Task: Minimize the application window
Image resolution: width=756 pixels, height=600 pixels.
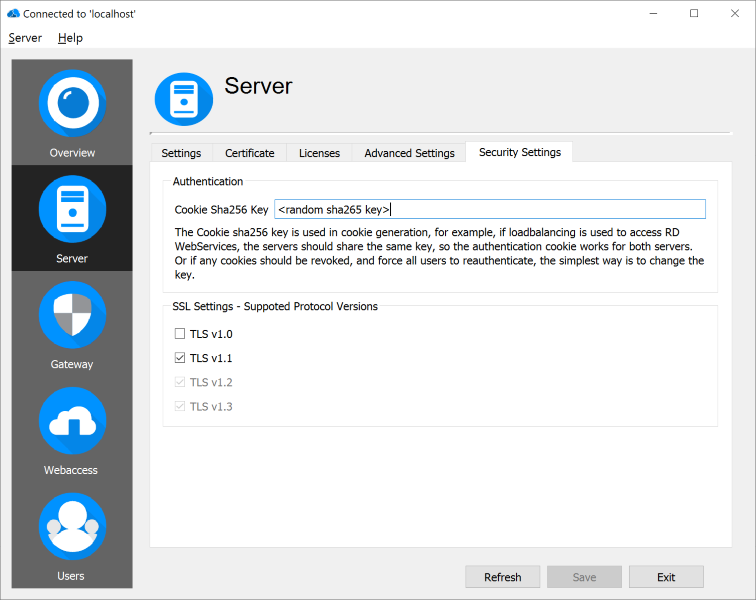Action: coord(653,14)
